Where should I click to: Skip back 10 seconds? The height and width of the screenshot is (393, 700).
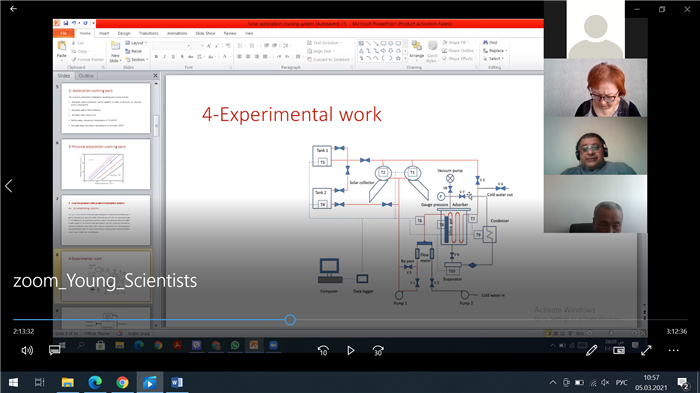pos(323,351)
